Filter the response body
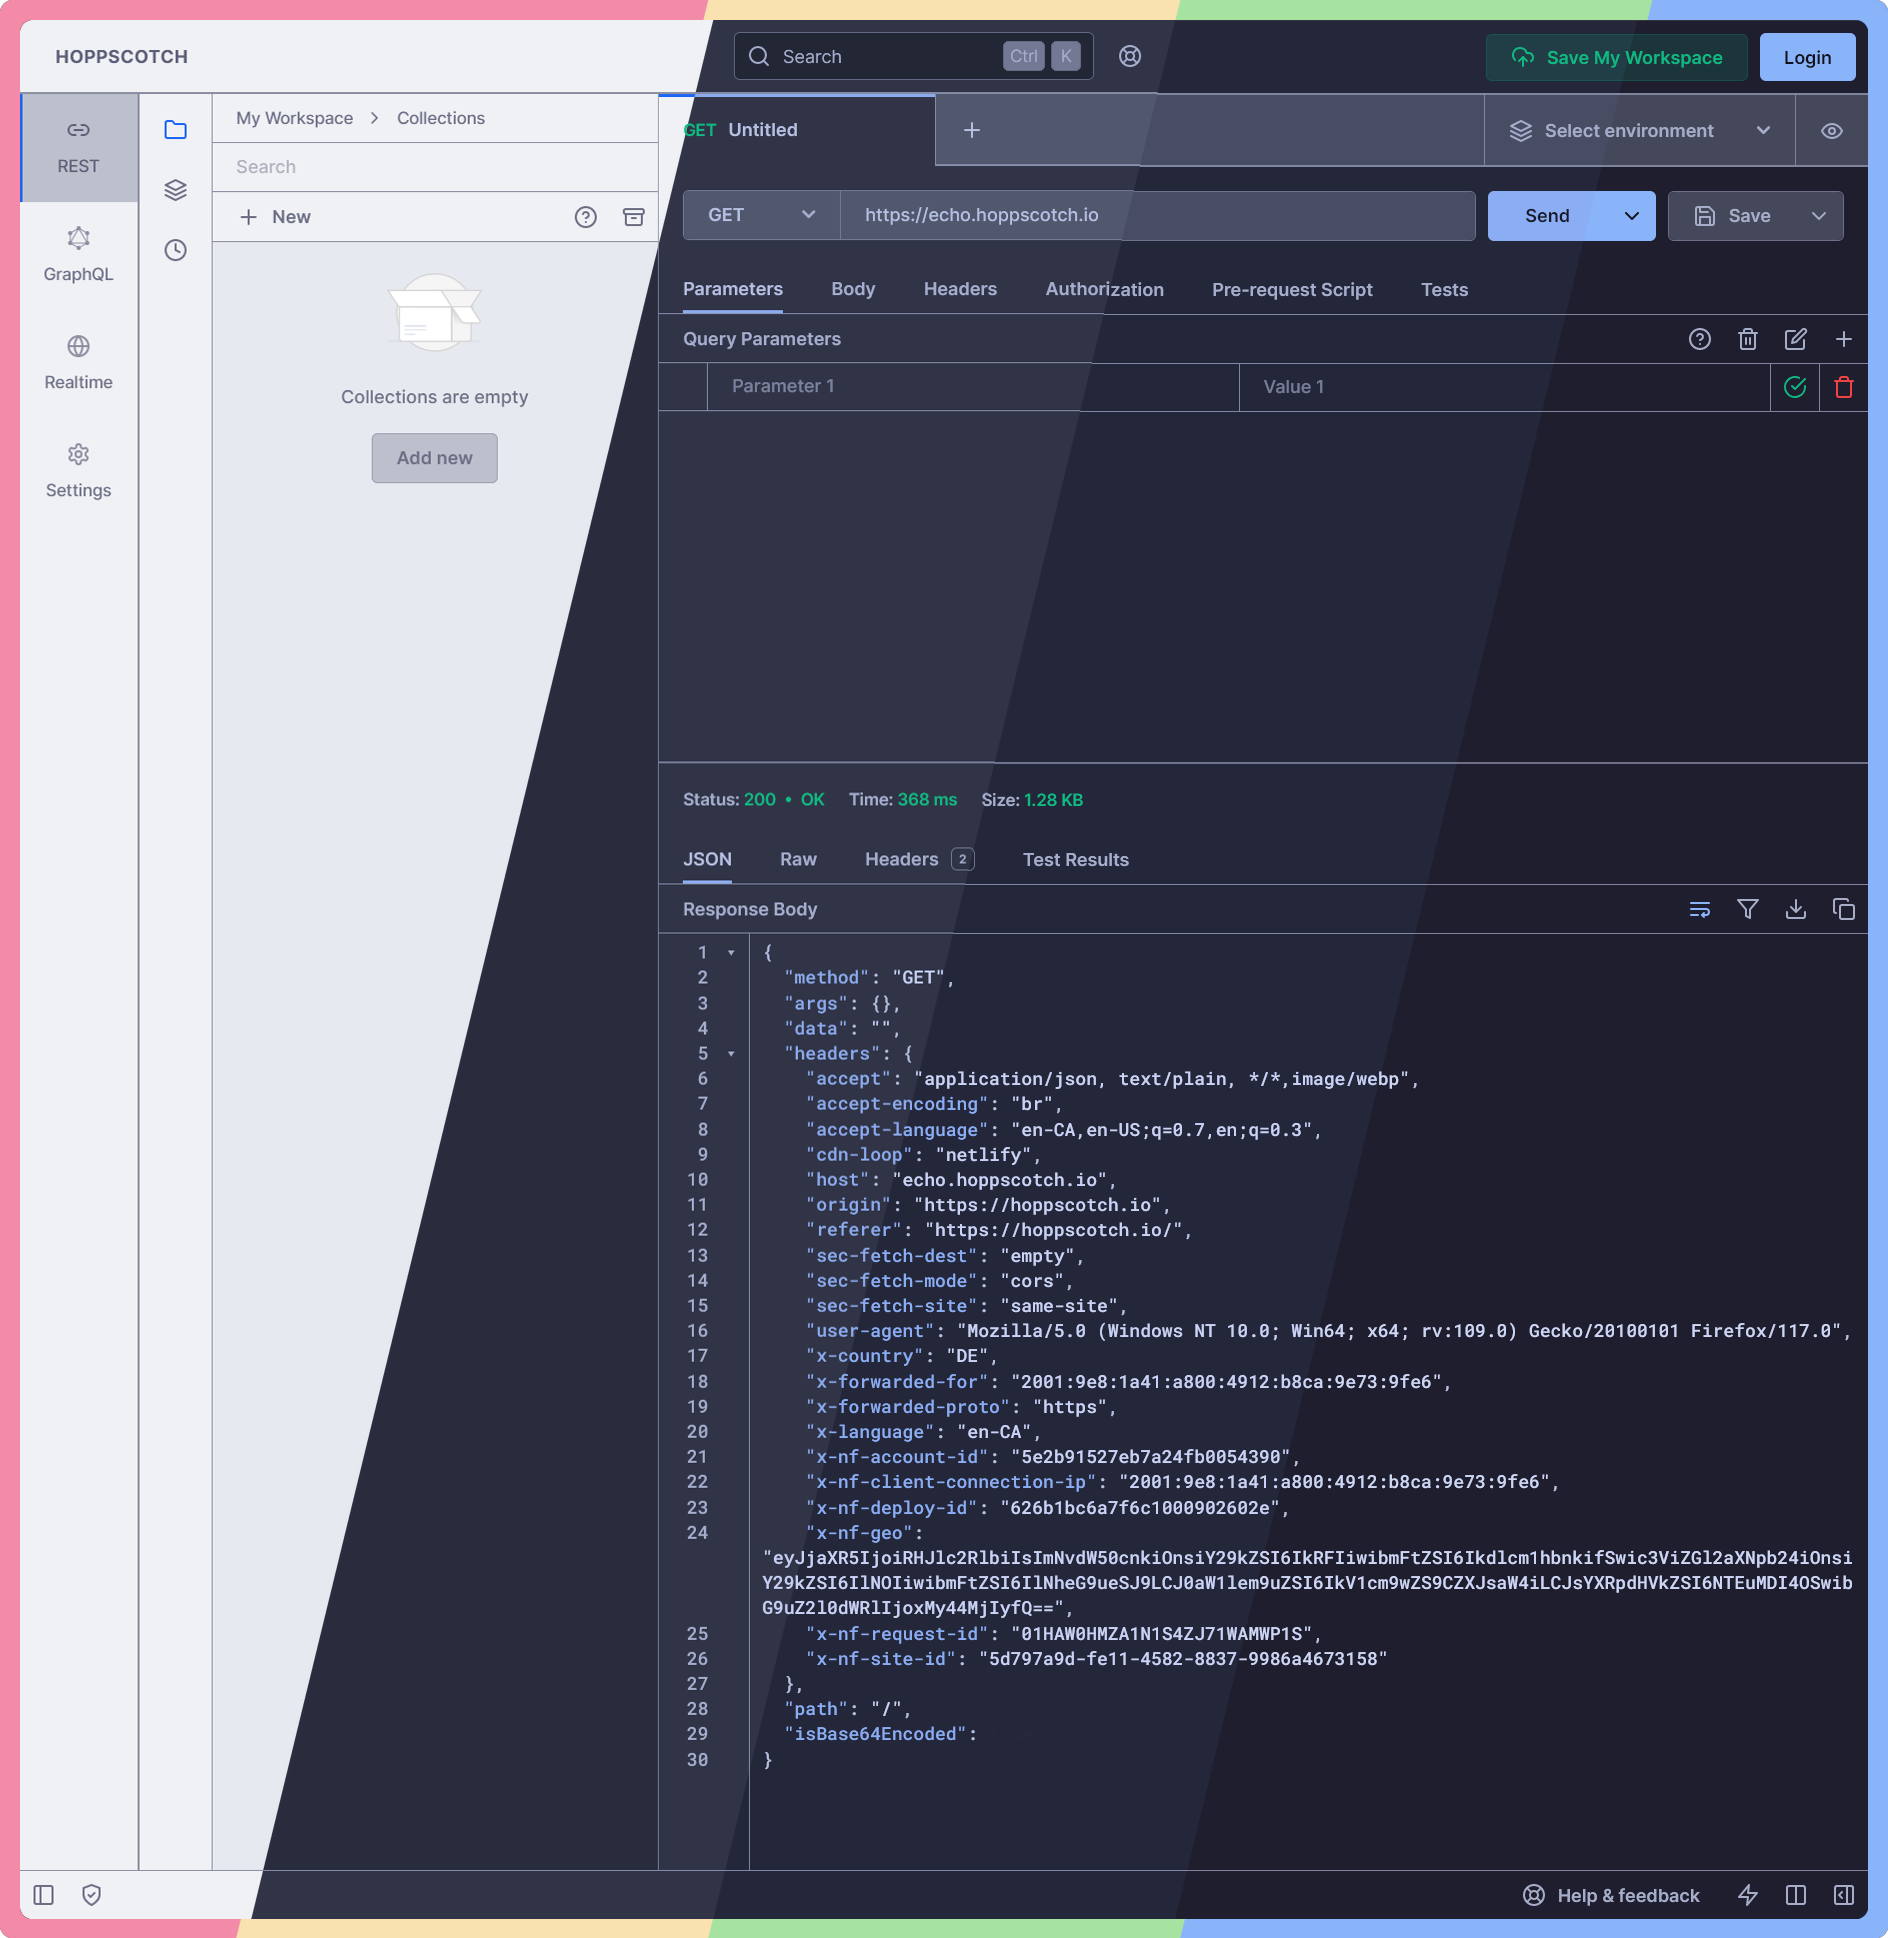Screen dimensions: 1888x1938 click(x=1748, y=909)
